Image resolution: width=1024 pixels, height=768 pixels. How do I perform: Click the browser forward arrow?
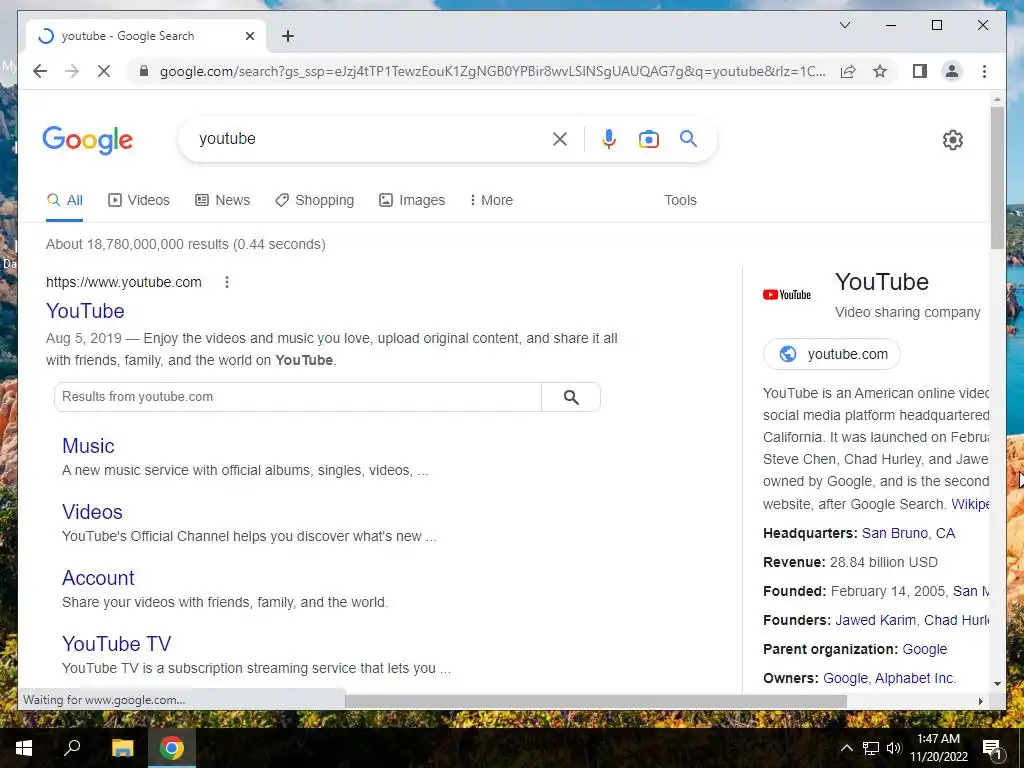pyautogui.click(x=72, y=71)
